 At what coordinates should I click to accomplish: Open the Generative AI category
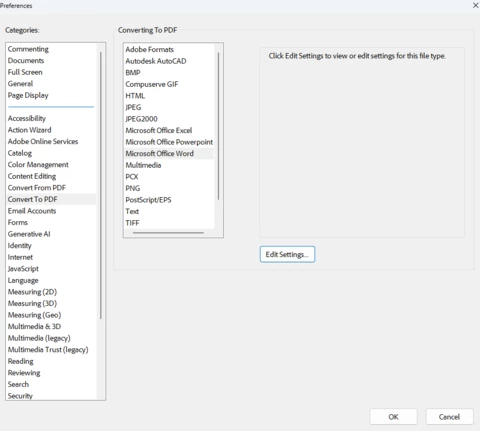(29, 234)
